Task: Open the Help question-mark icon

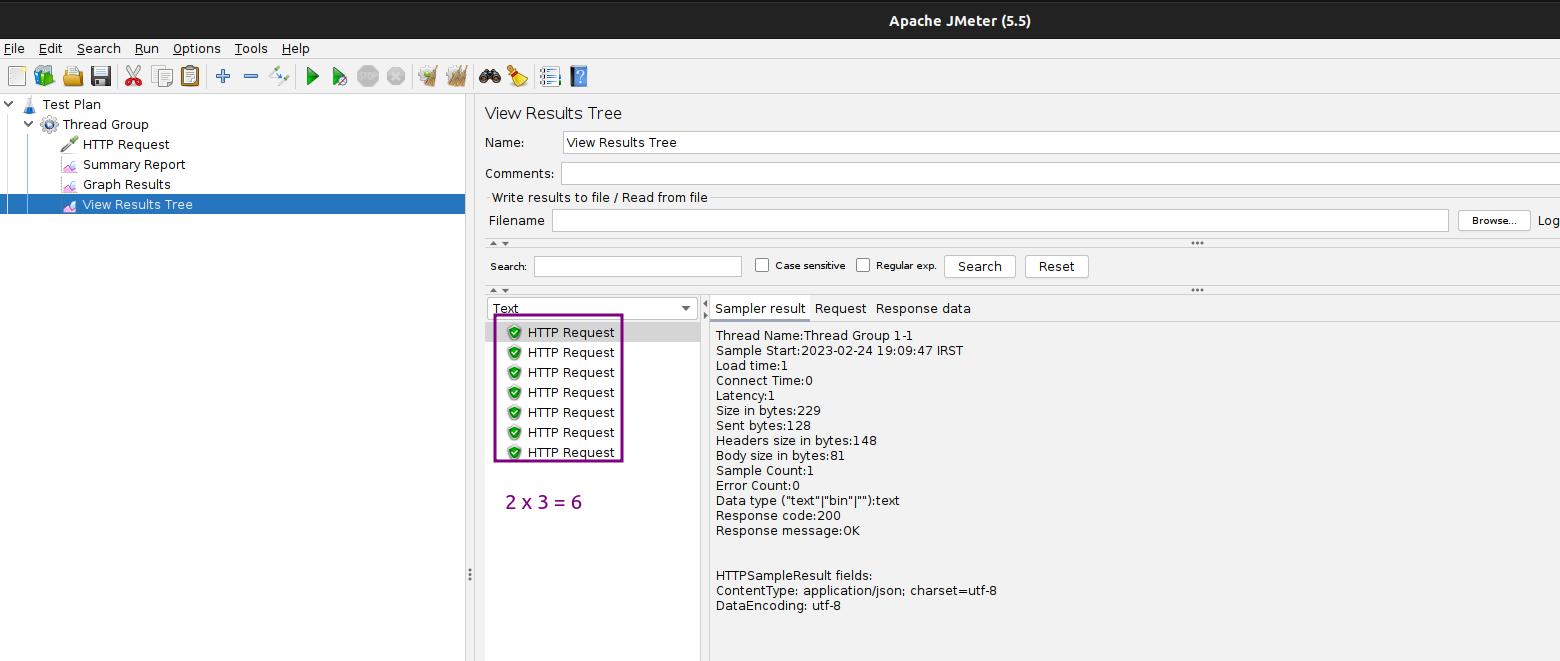Action: pyautogui.click(x=578, y=76)
